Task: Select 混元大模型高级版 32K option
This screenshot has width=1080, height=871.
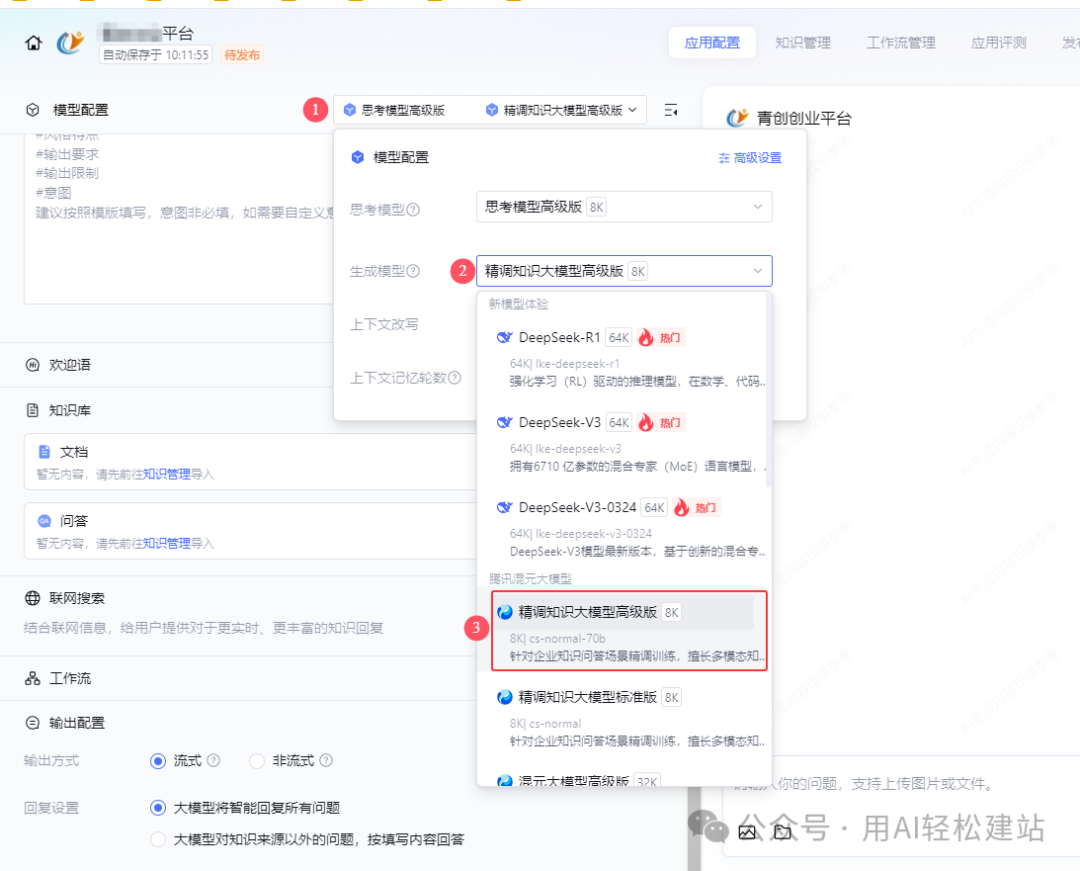Action: click(623, 780)
